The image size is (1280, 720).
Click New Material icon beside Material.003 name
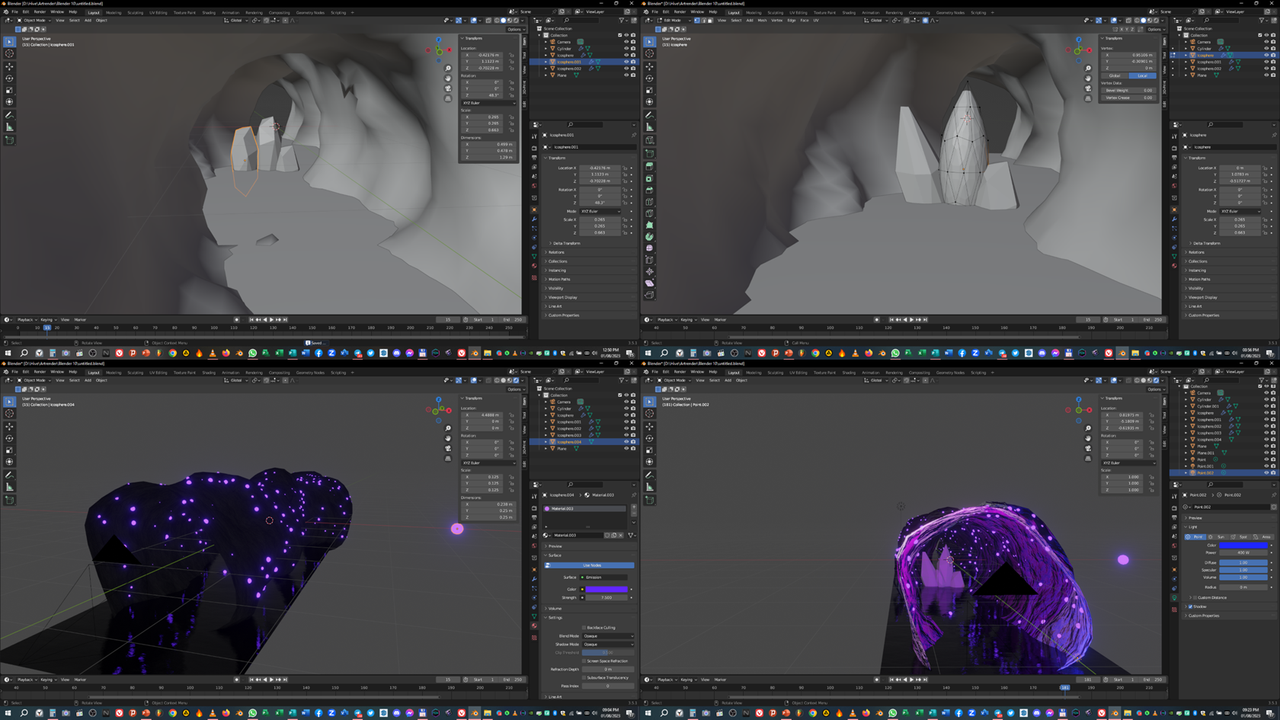tap(614, 535)
